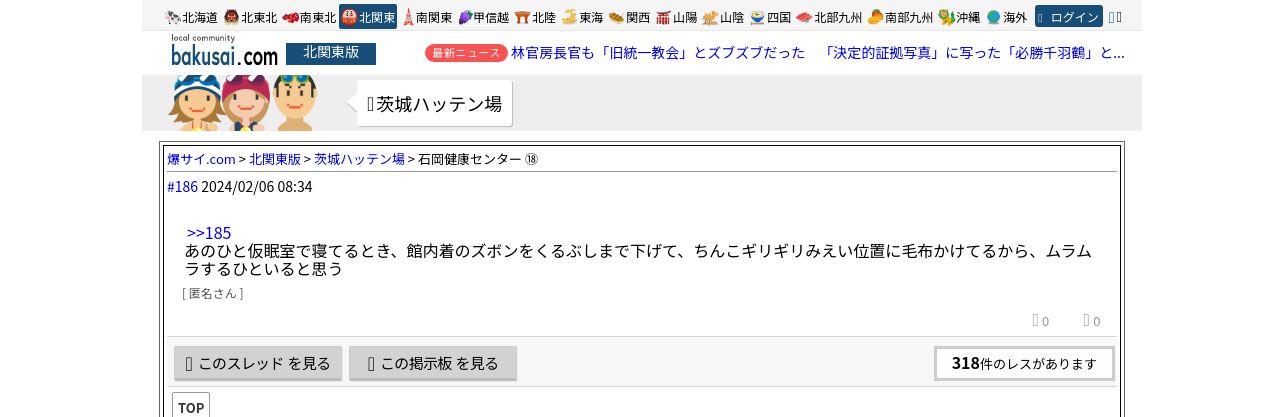
Task: Click the #186 post number link
Action: coord(182,187)
